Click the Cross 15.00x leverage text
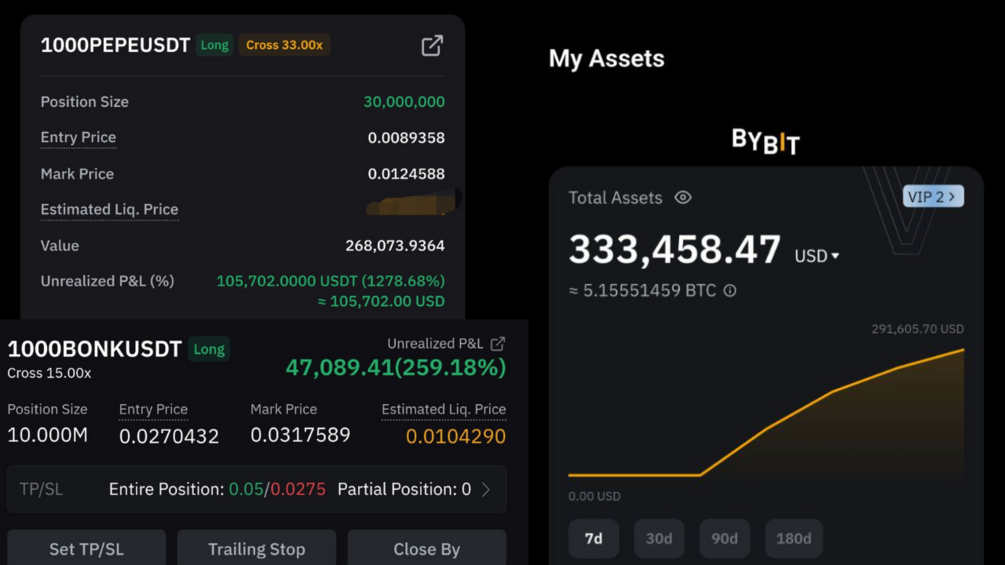Image resolution: width=1005 pixels, height=565 pixels. (x=49, y=373)
